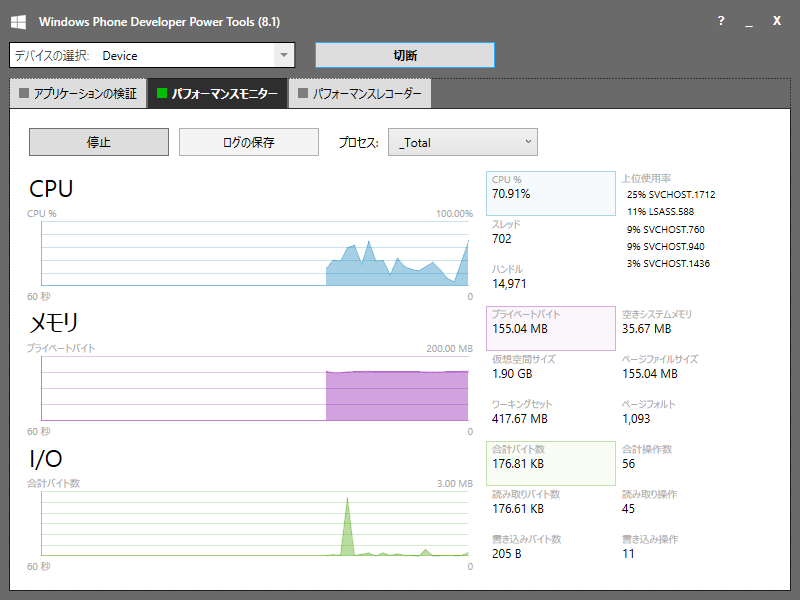The height and width of the screenshot is (600, 800).
Task: Click the Windows logo icon in title bar
Action: pyautogui.click(x=18, y=22)
